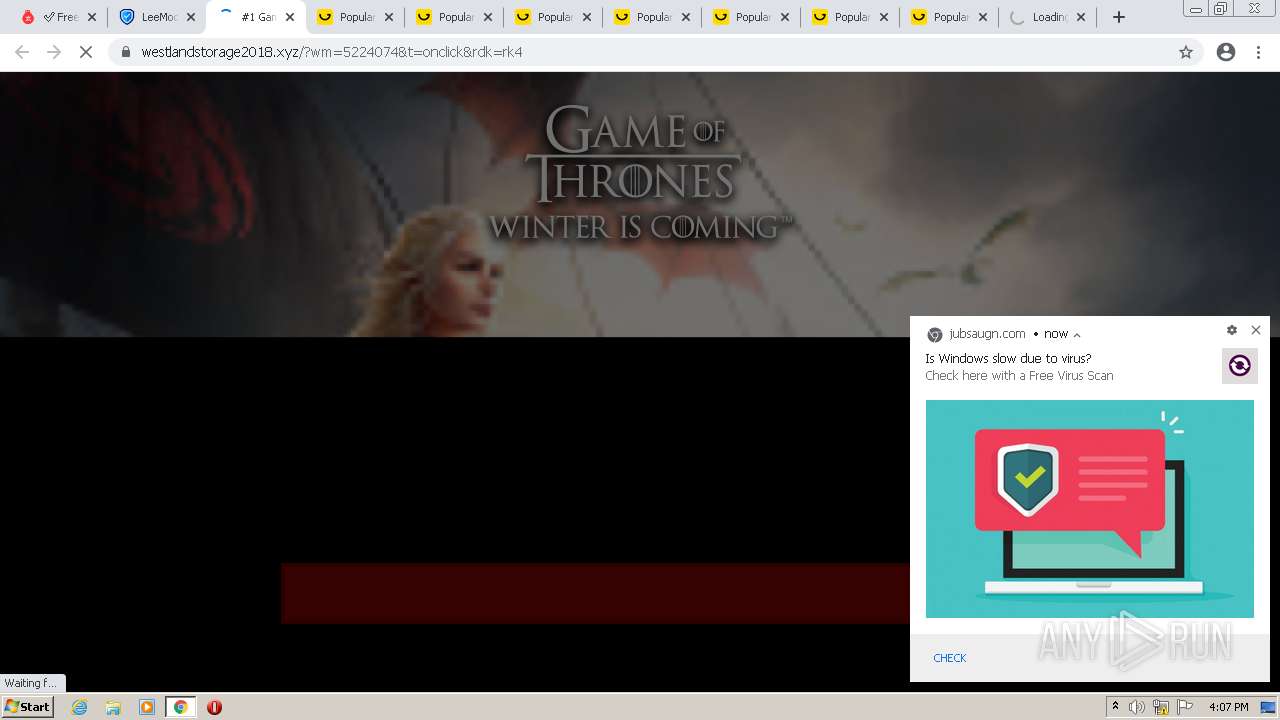Open File Explorer from taskbar
The width and height of the screenshot is (1280, 720).
pyautogui.click(x=113, y=707)
